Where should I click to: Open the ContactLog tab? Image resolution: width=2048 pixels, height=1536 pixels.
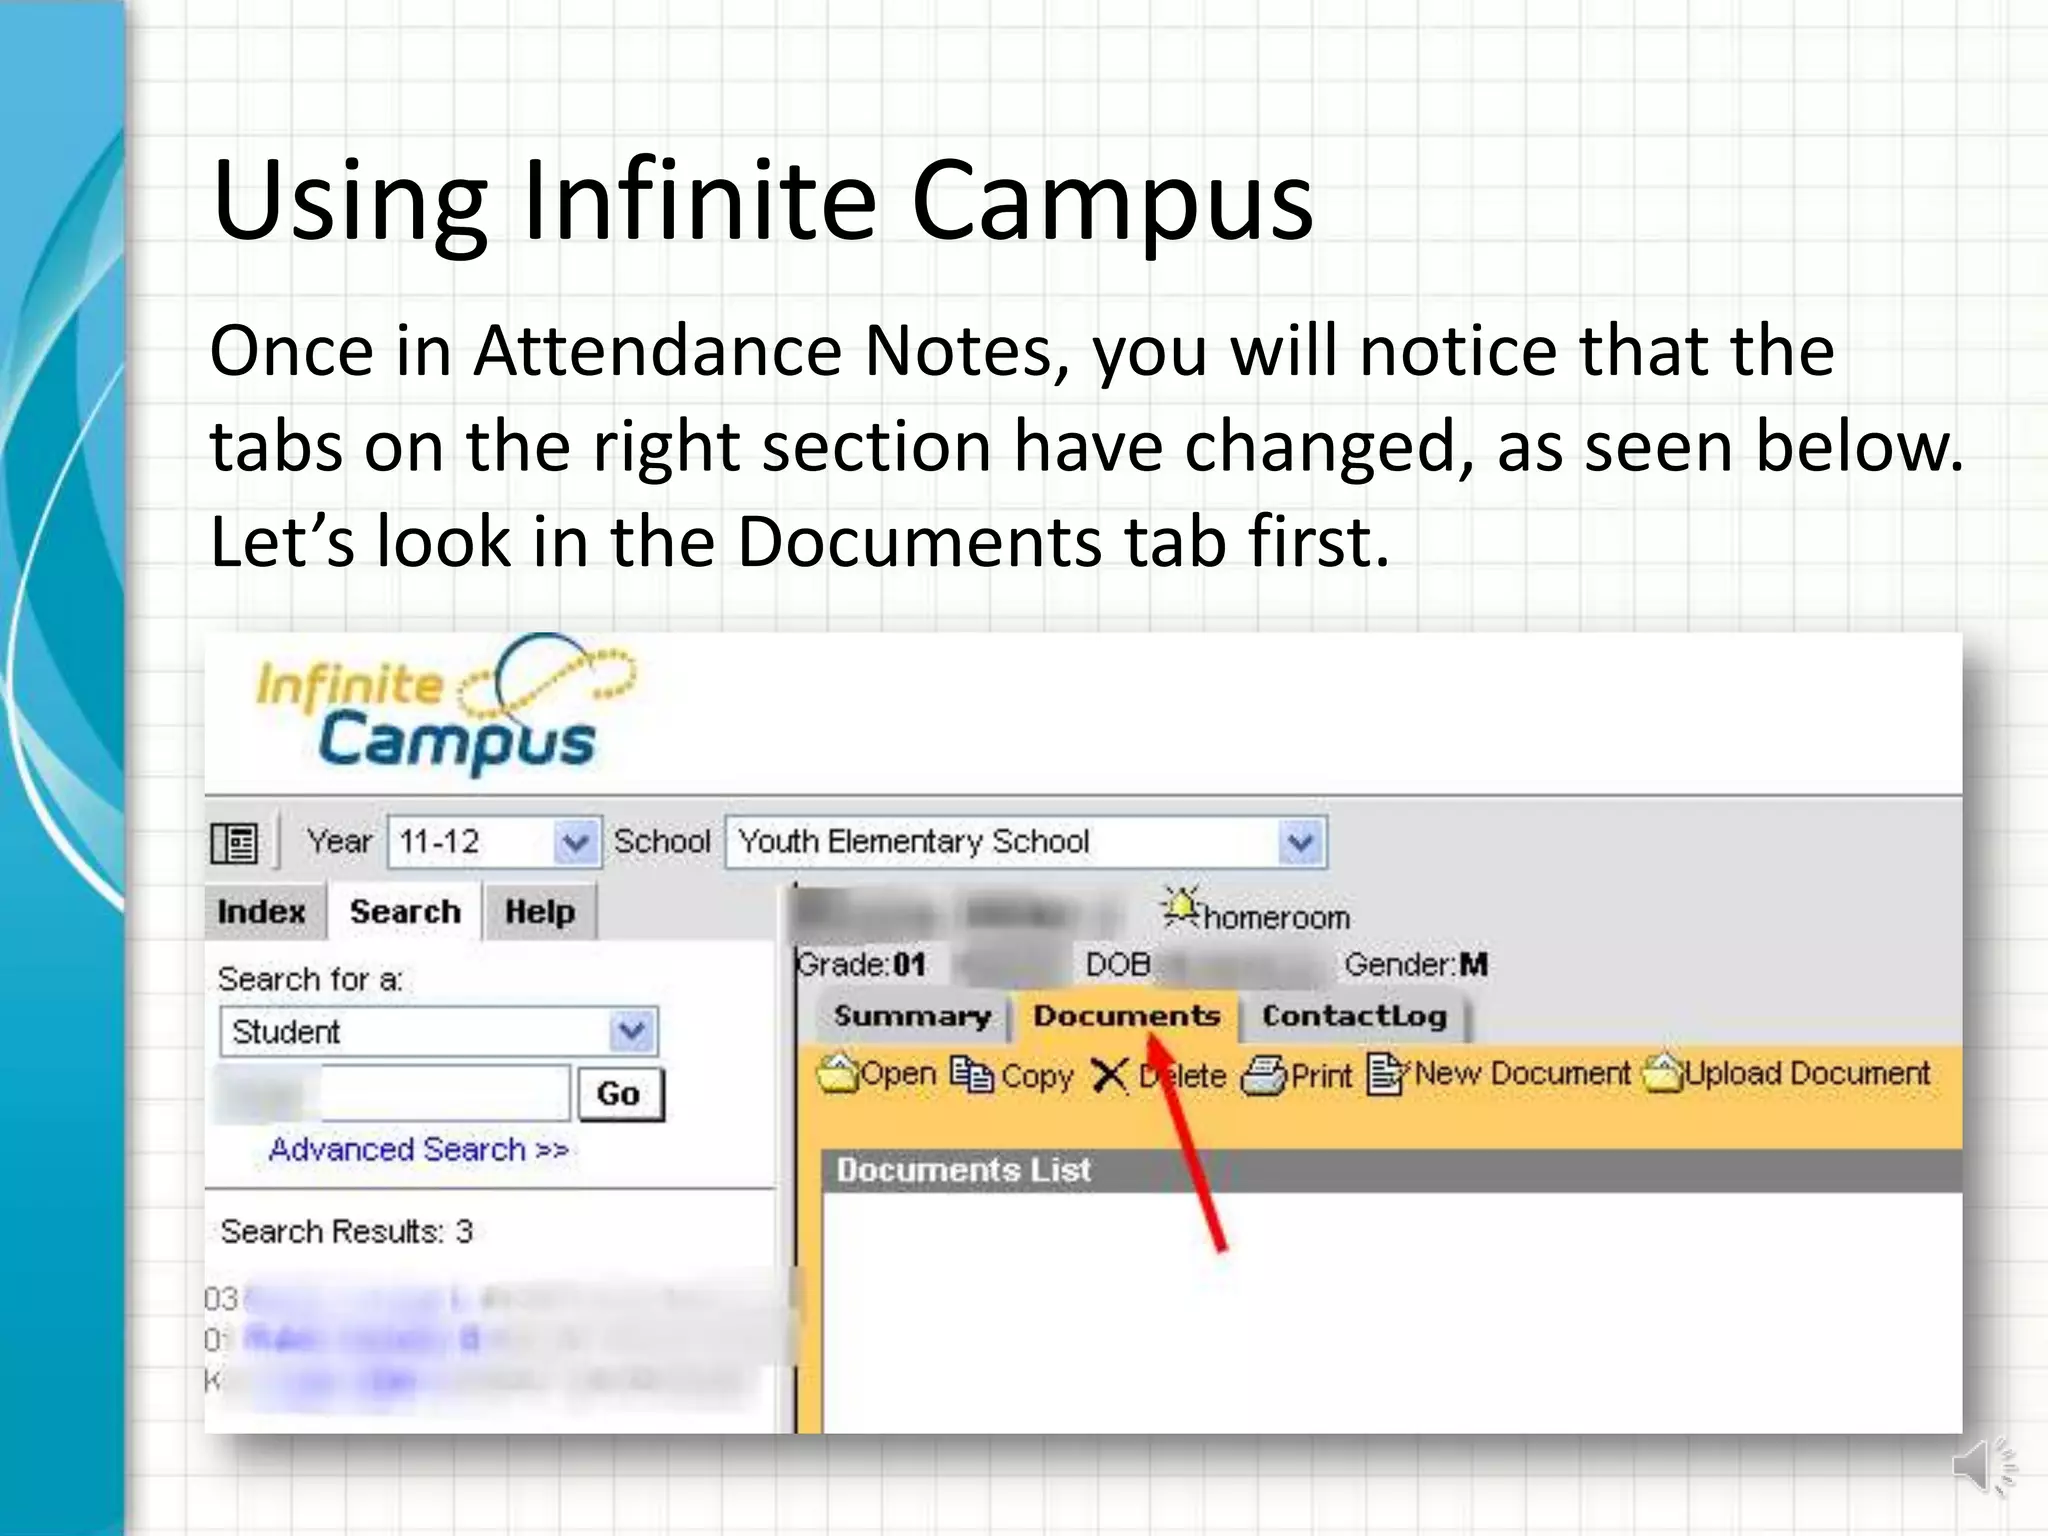click(1354, 1017)
